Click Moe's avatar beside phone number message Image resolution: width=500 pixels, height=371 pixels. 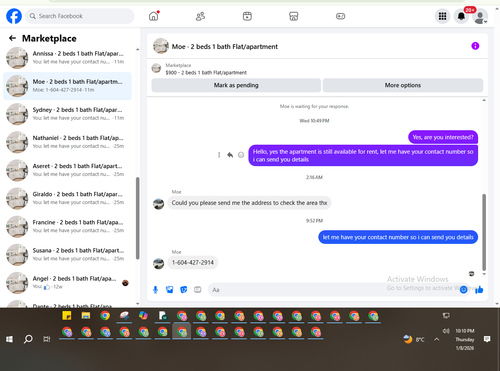tap(158, 263)
